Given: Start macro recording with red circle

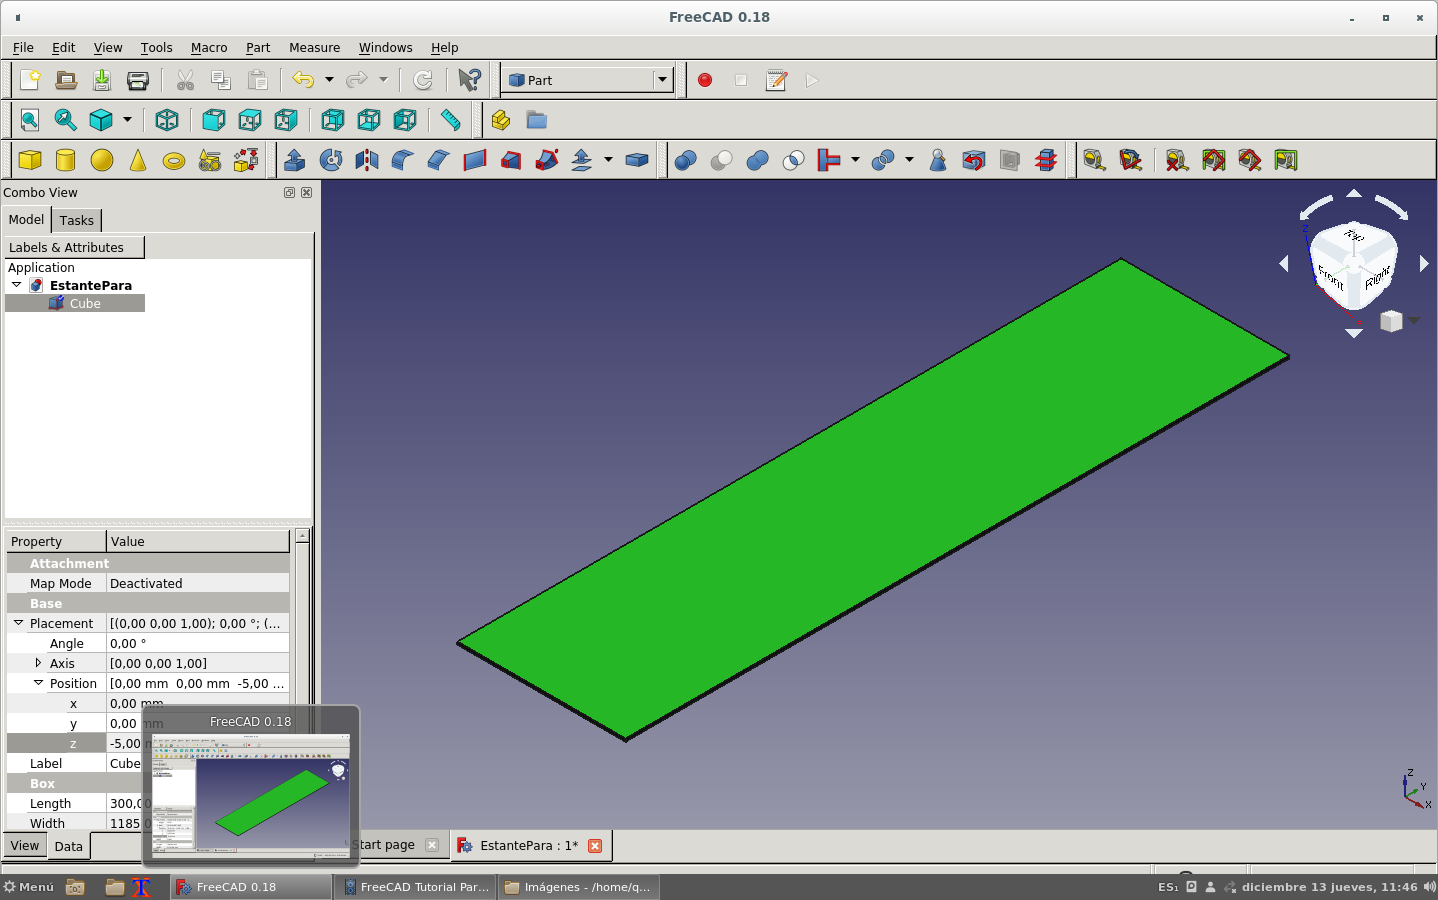Looking at the screenshot, I should coord(705,80).
